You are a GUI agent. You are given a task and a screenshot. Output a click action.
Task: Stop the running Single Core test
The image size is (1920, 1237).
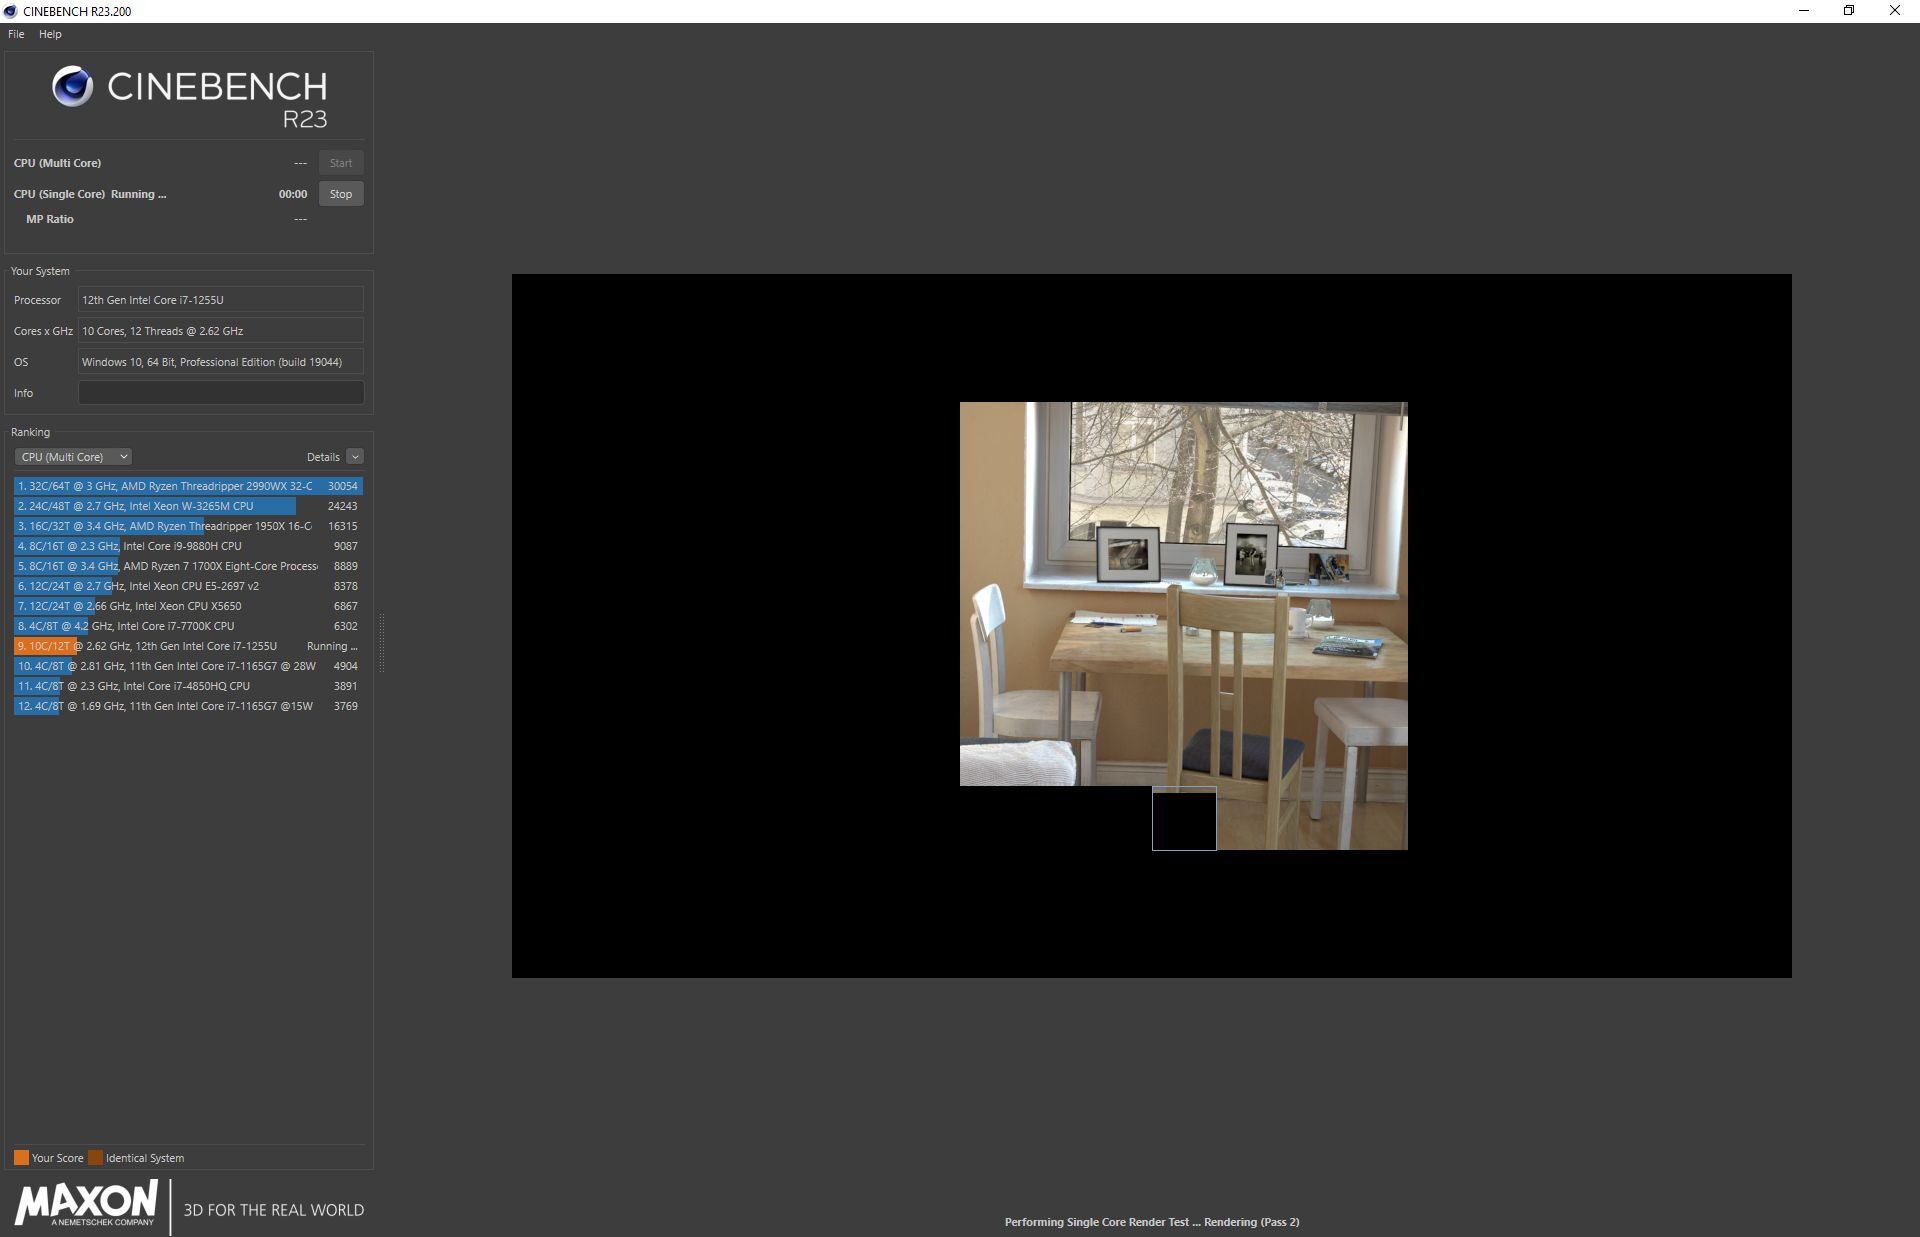340,194
